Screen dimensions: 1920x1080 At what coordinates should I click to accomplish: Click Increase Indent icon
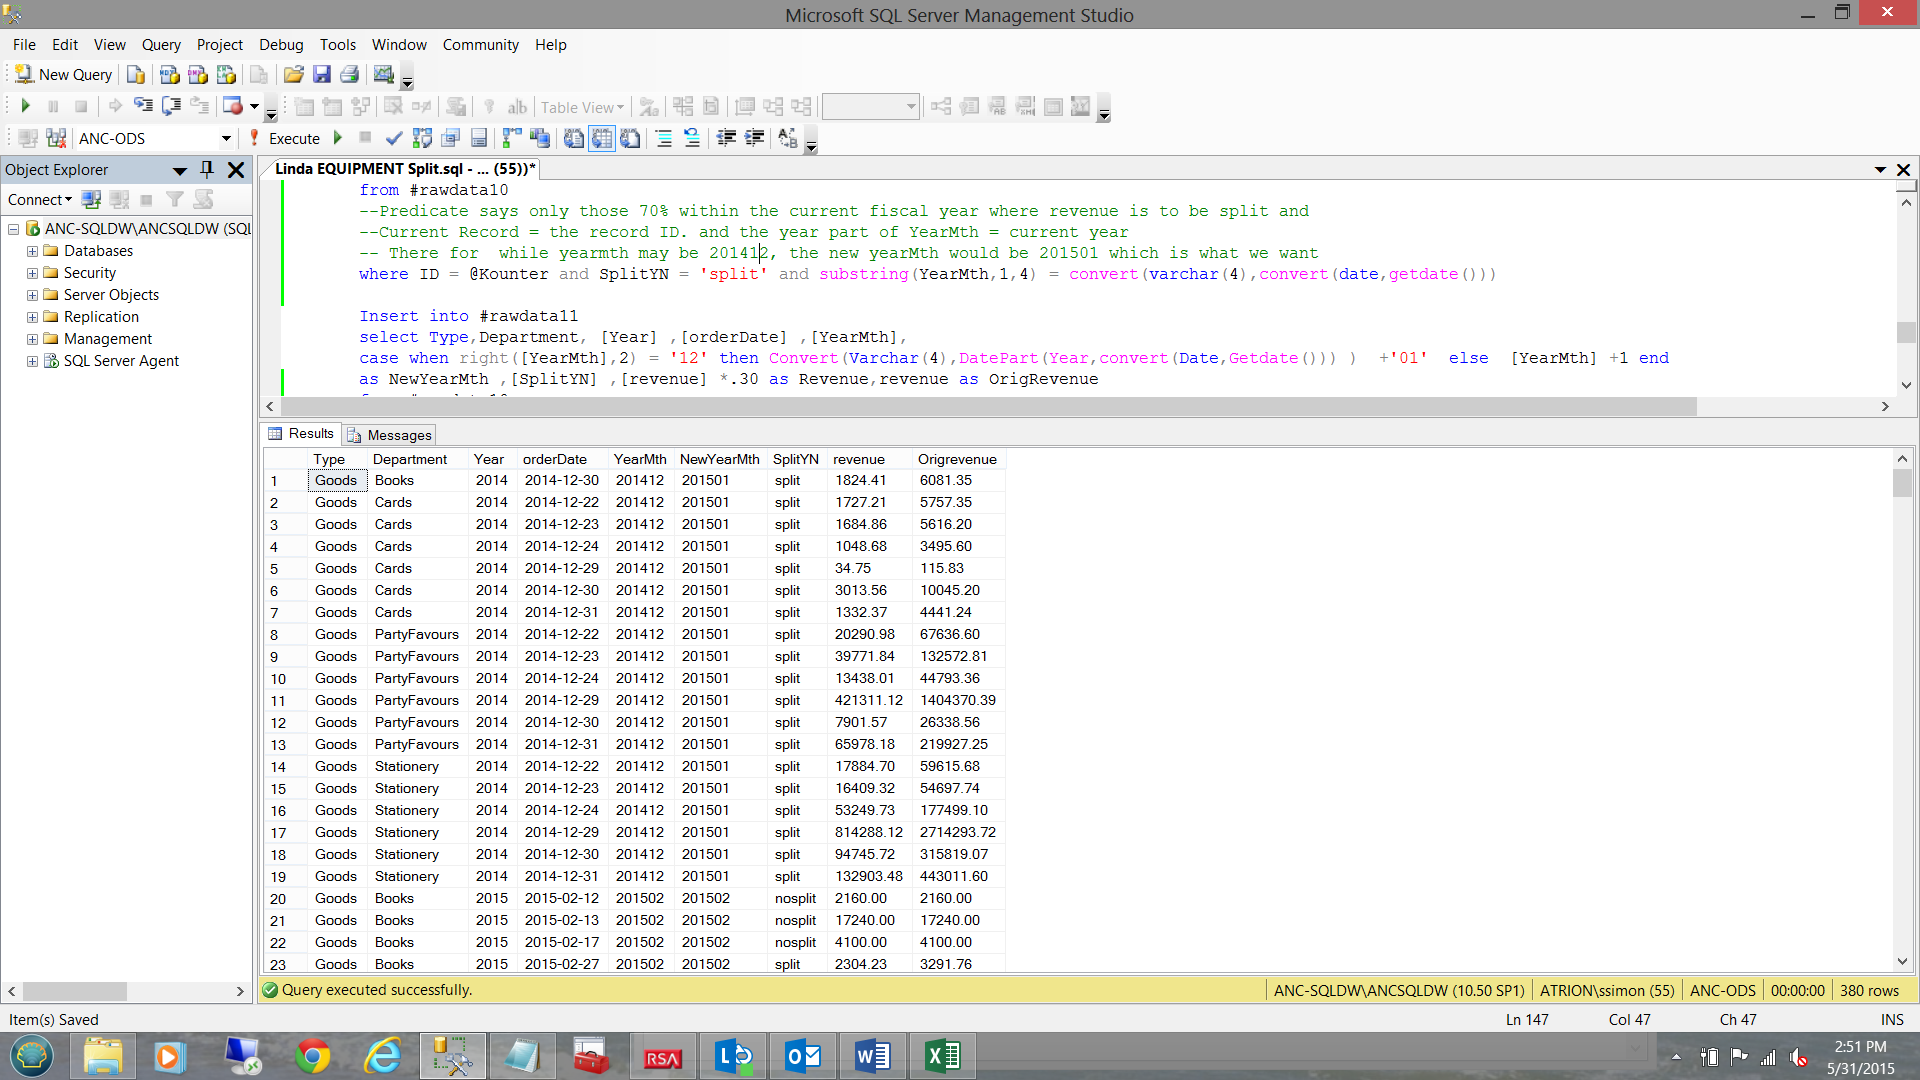pos(755,138)
